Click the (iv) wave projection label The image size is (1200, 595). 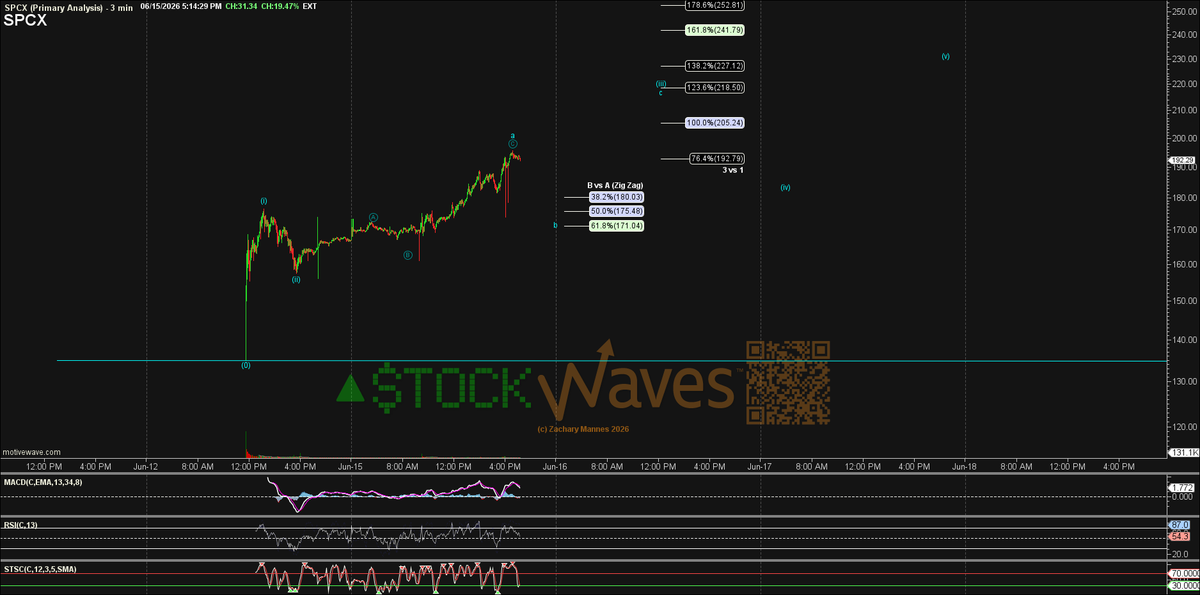click(x=786, y=187)
